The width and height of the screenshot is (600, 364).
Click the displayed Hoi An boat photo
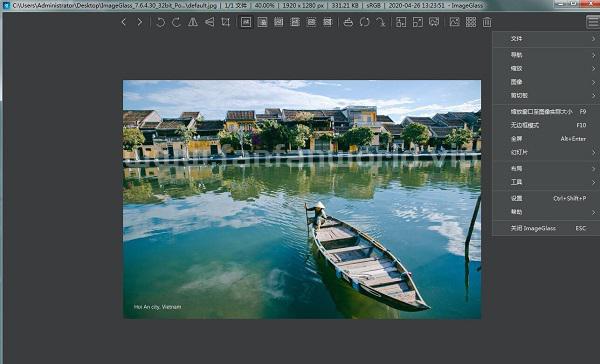pyautogui.click(x=302, y=199)
